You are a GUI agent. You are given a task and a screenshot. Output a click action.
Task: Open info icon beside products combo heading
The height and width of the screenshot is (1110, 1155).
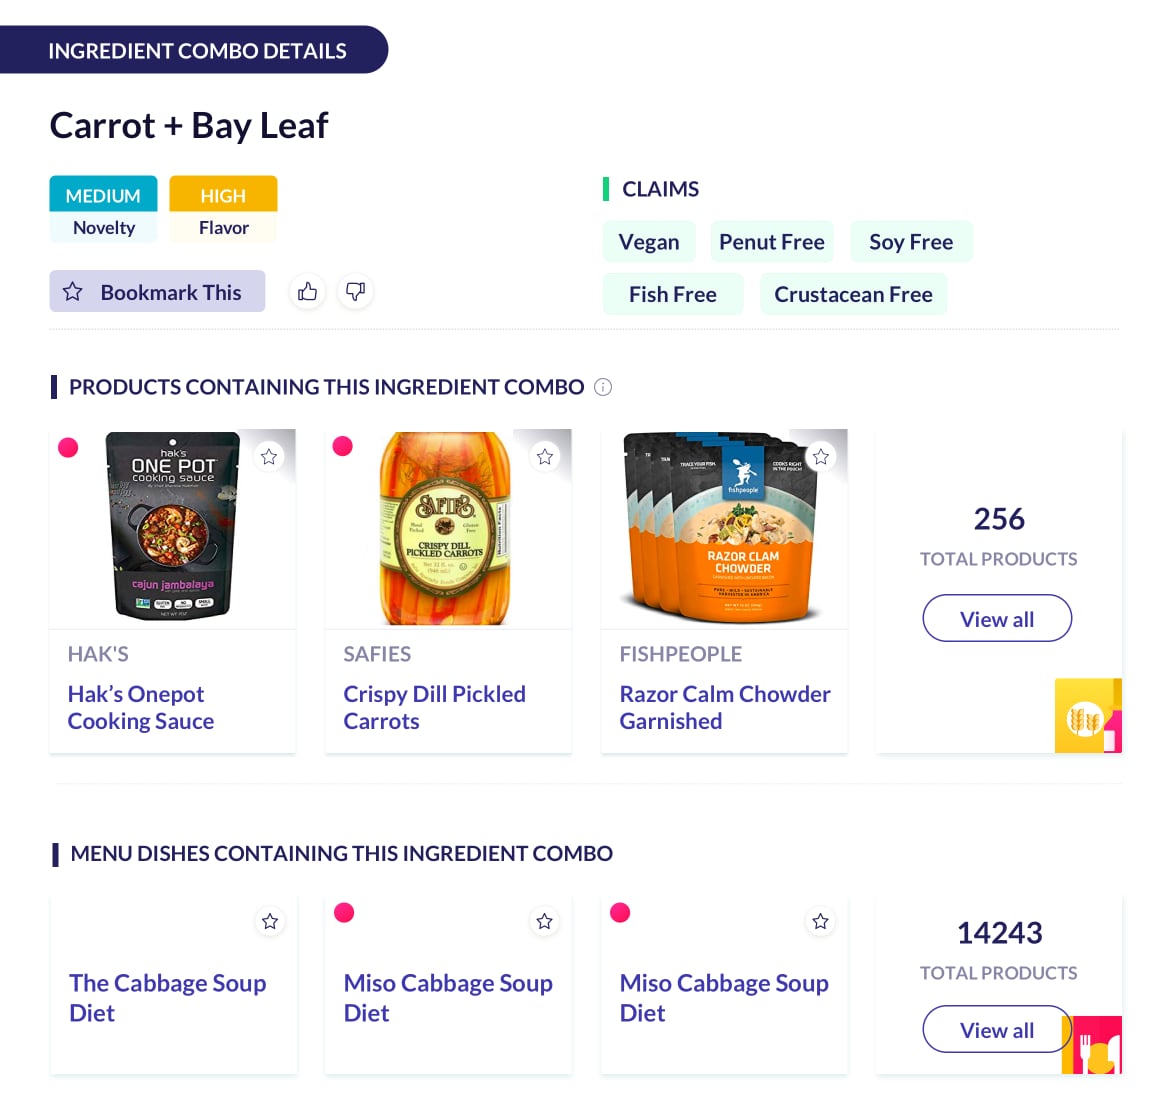[x=603, y=387]
